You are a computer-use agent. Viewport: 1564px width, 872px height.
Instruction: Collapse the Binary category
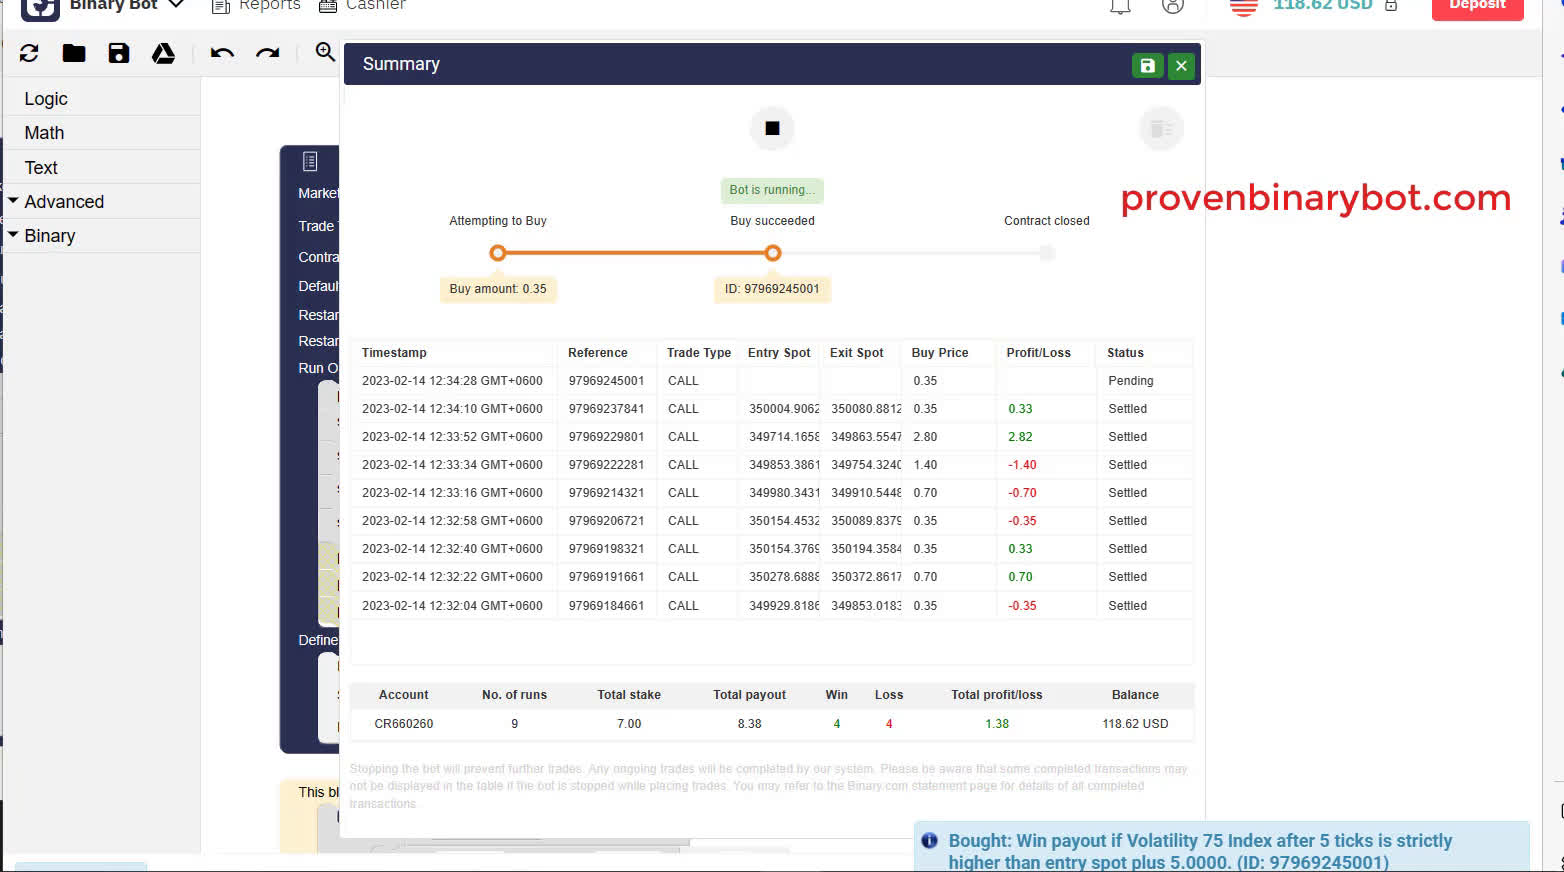50,235
